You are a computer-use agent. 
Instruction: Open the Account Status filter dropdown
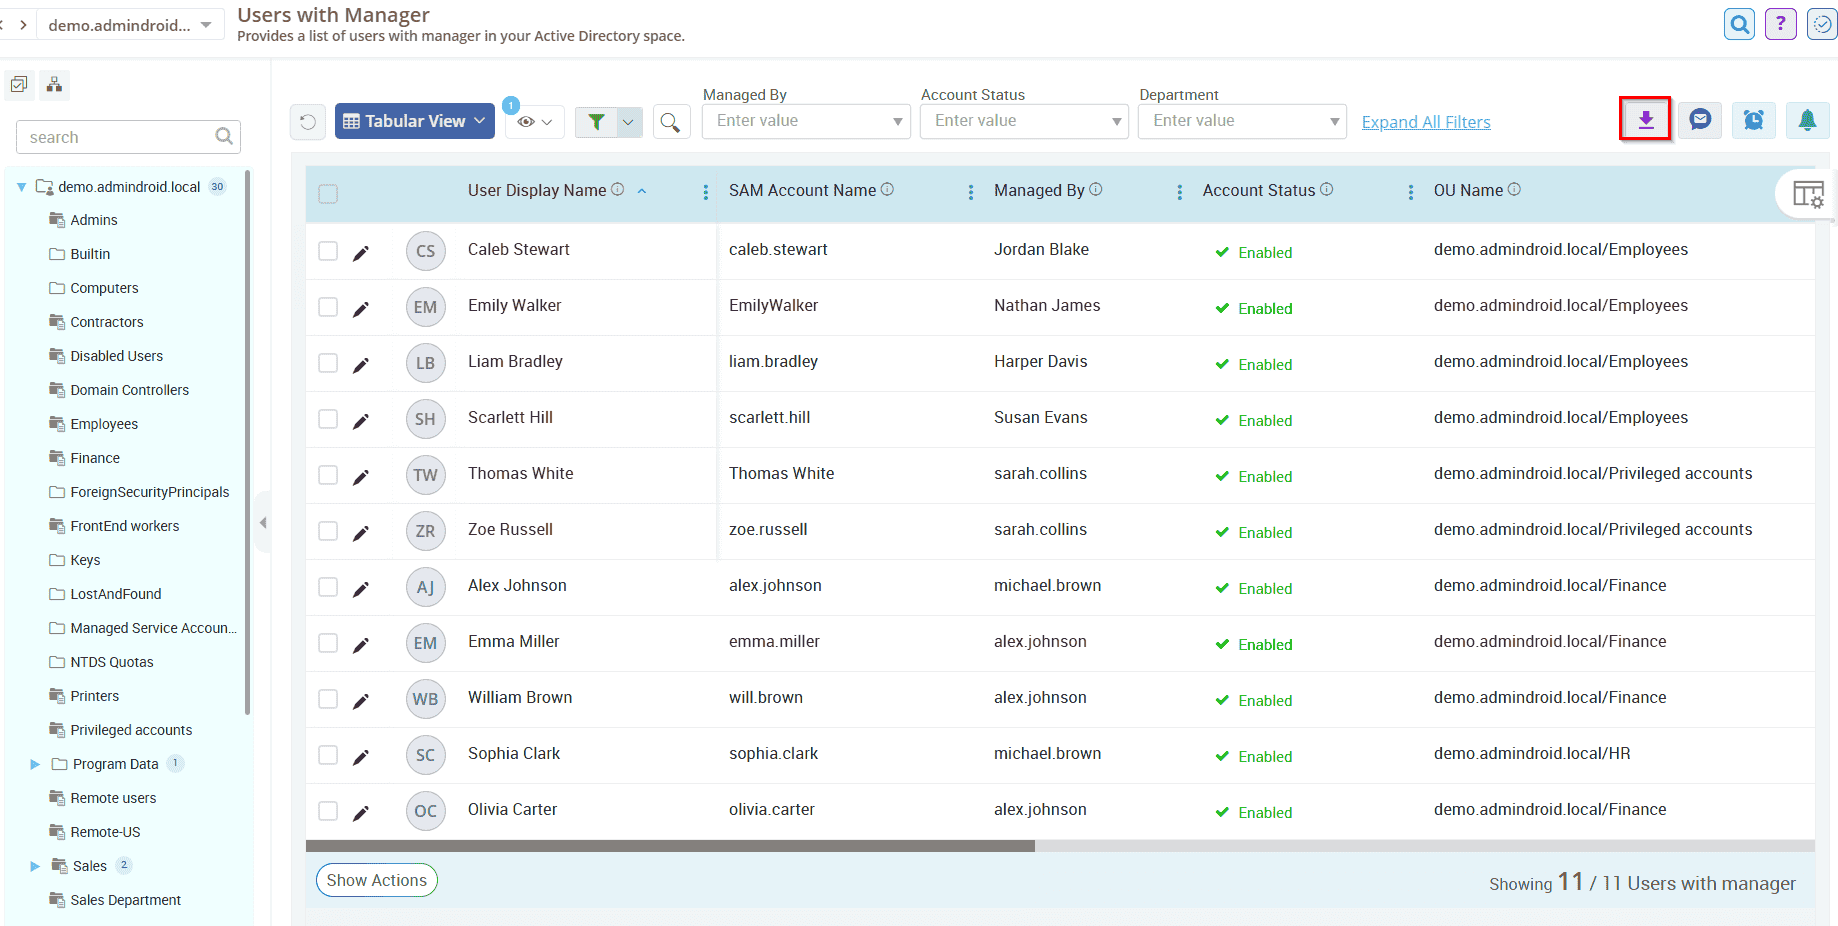(x=1116, y=120)
